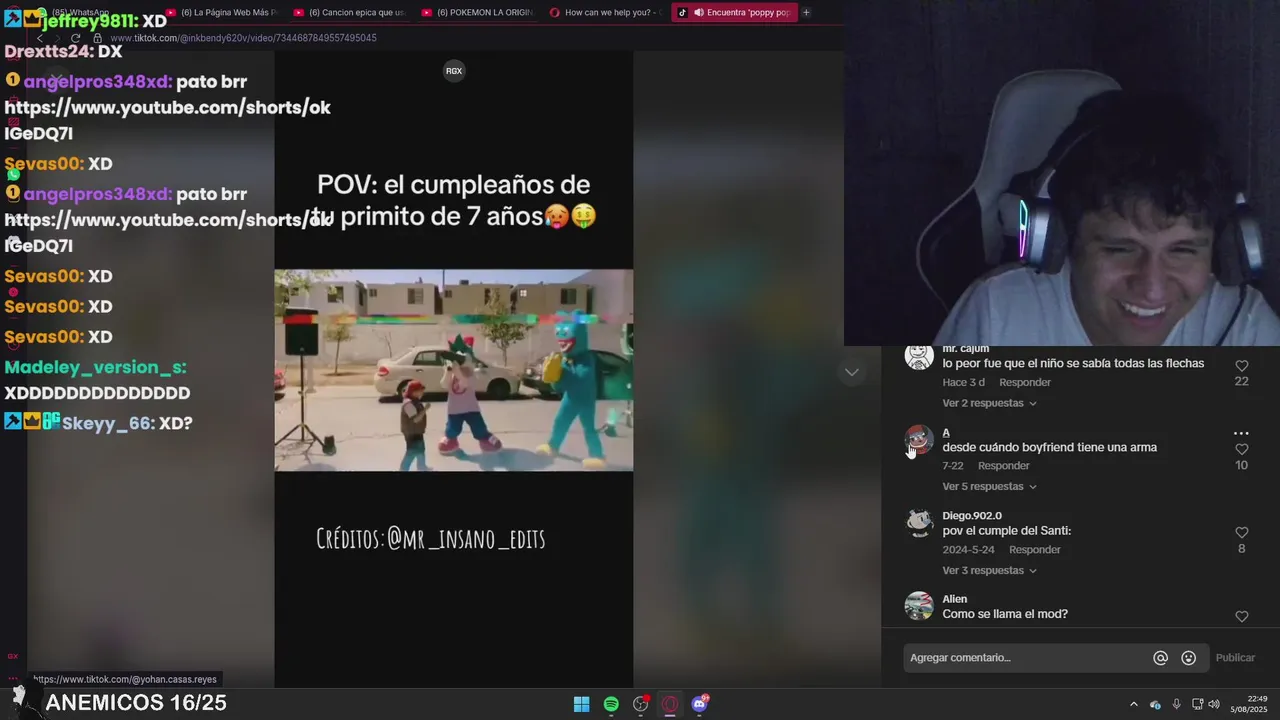Screen dimensions: 1280x720
Task: Open OBS Studio from the taskbar
Action: (x=641, y=704)
